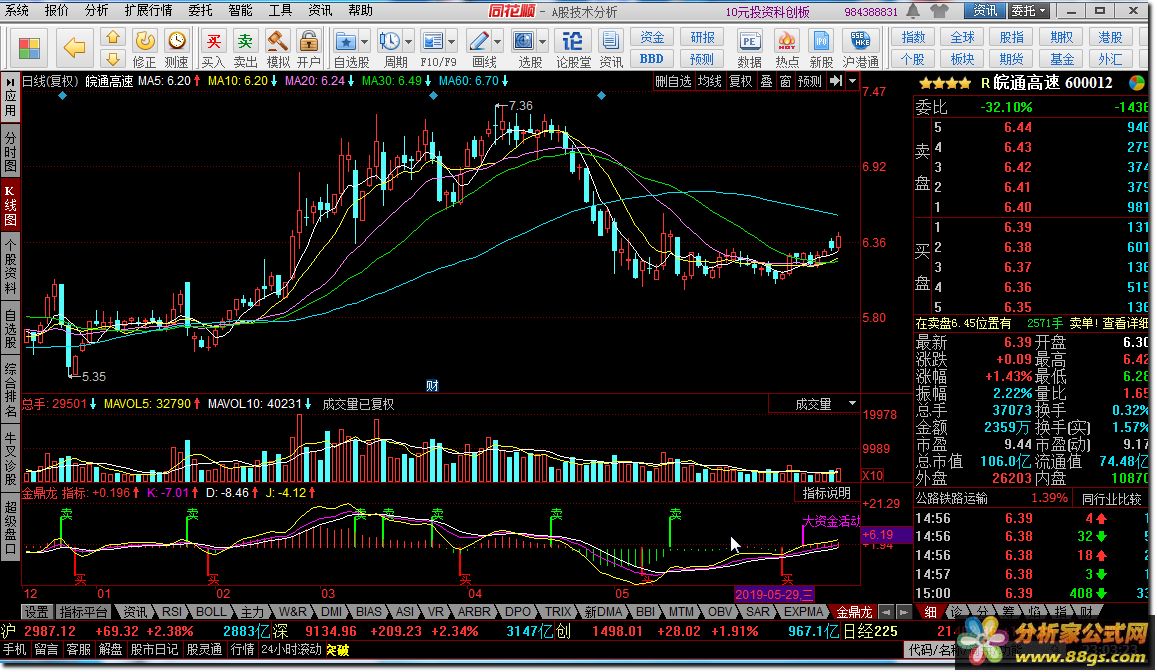Click the 同行业比较 link
This screenshot has height=672, width=1157.
point(1111,499)
